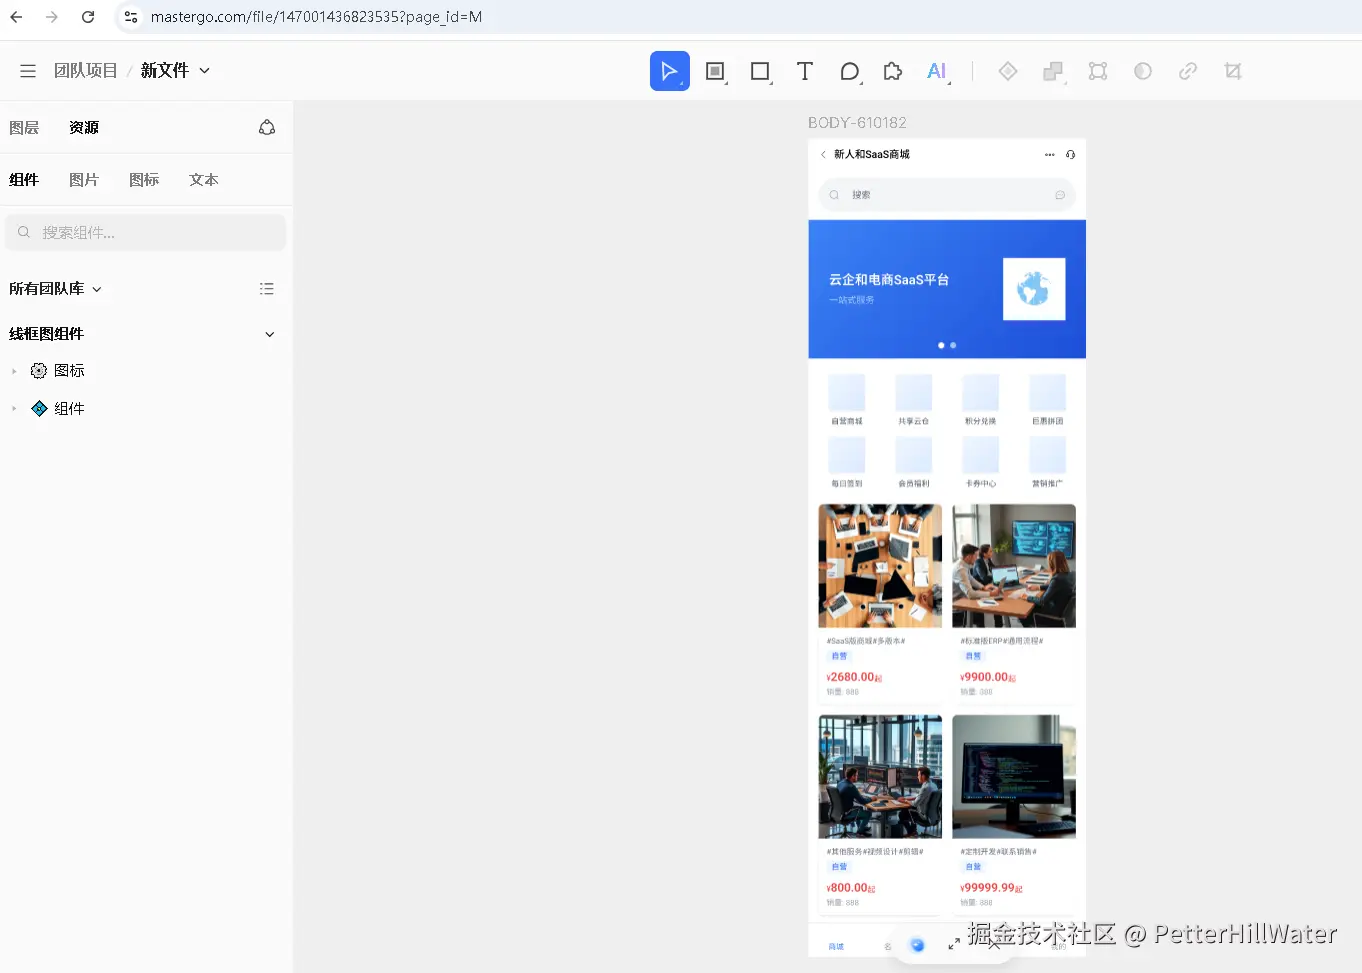1362x973 pixels.
Task: Open the AI tools menu
Action: pyautogui.click(x=937, y=71)
